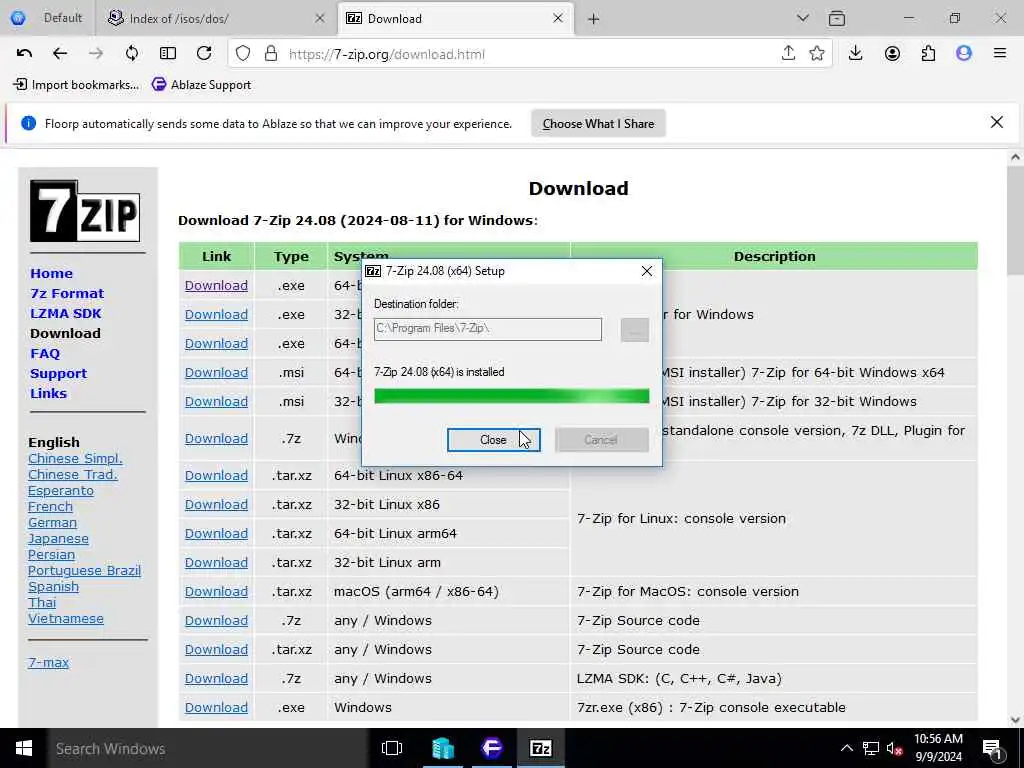Open the 7-max link

click(x=48, y=662)
